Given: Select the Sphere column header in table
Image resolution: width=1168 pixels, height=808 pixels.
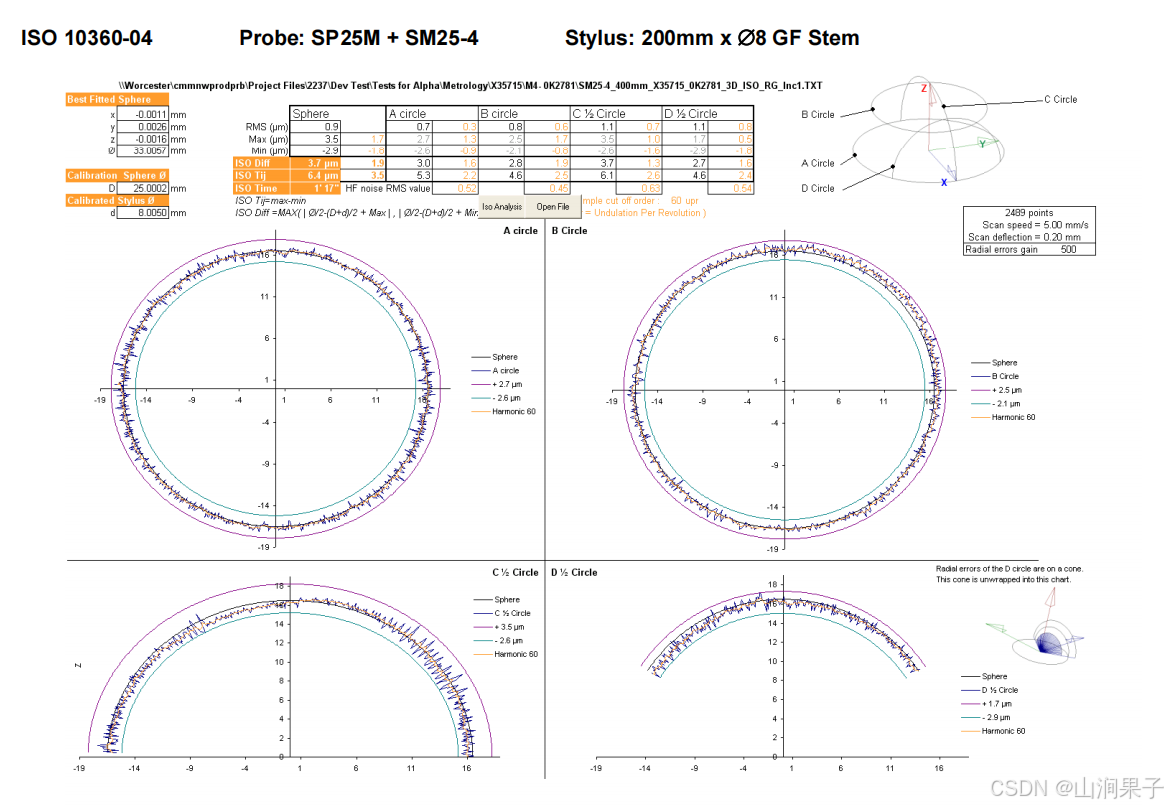Looking at the screenshot, I should pos(337,113).
